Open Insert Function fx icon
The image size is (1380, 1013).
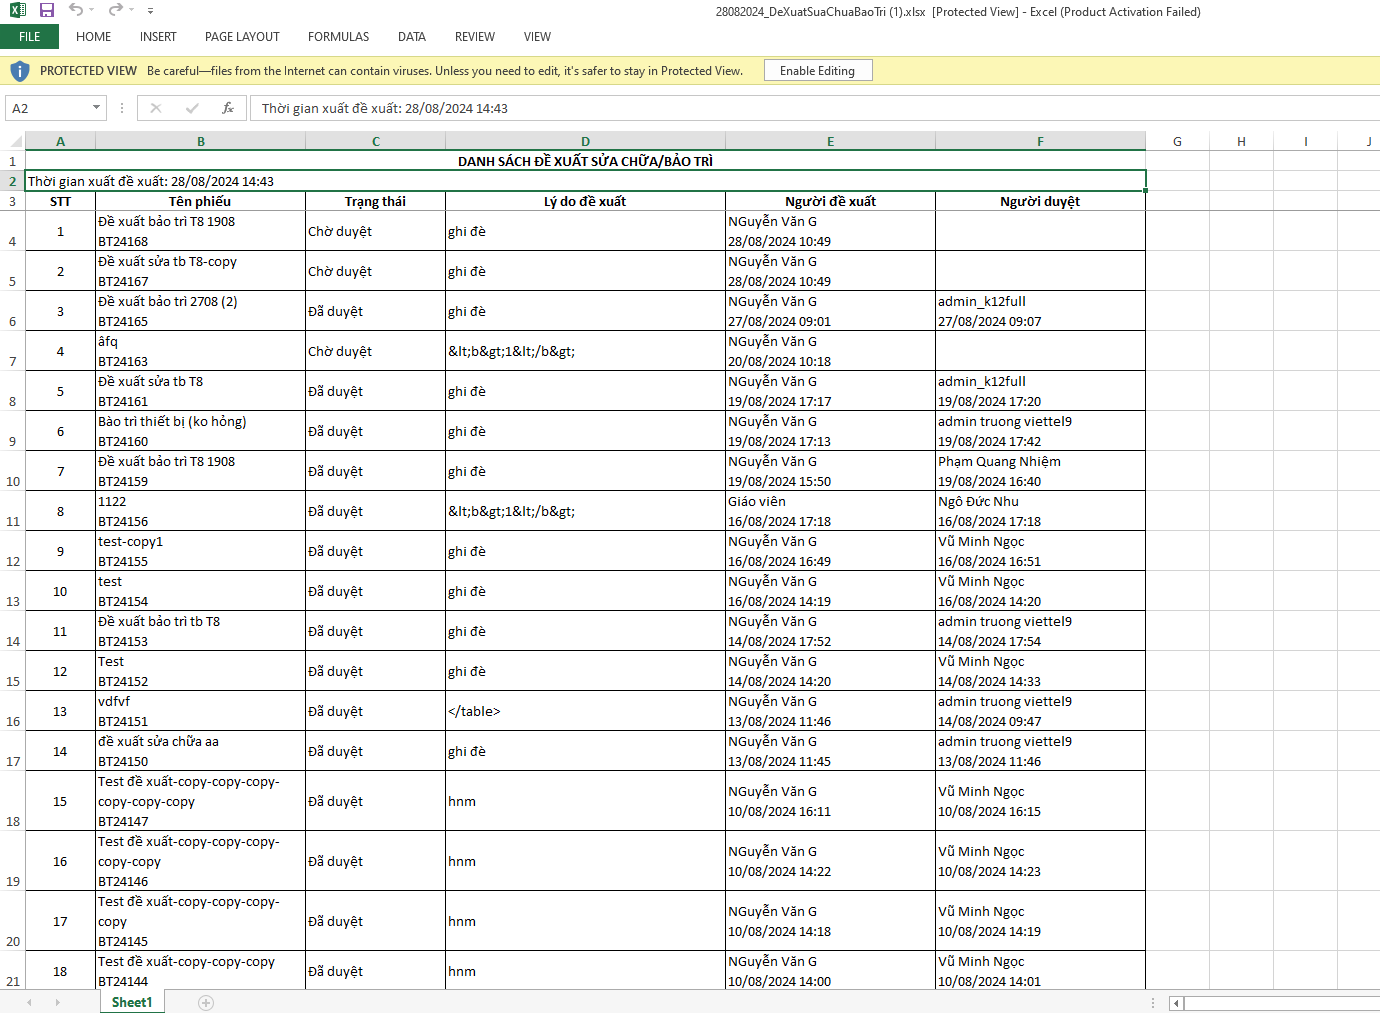click(x=228, y=108)
